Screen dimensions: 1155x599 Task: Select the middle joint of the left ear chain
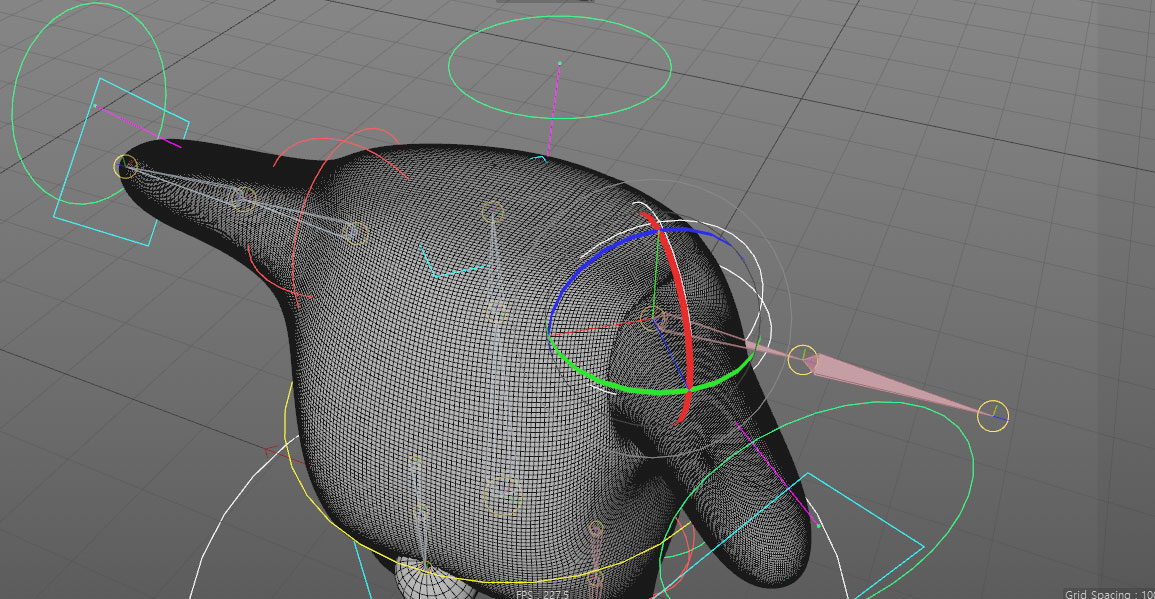pos(241,198)
